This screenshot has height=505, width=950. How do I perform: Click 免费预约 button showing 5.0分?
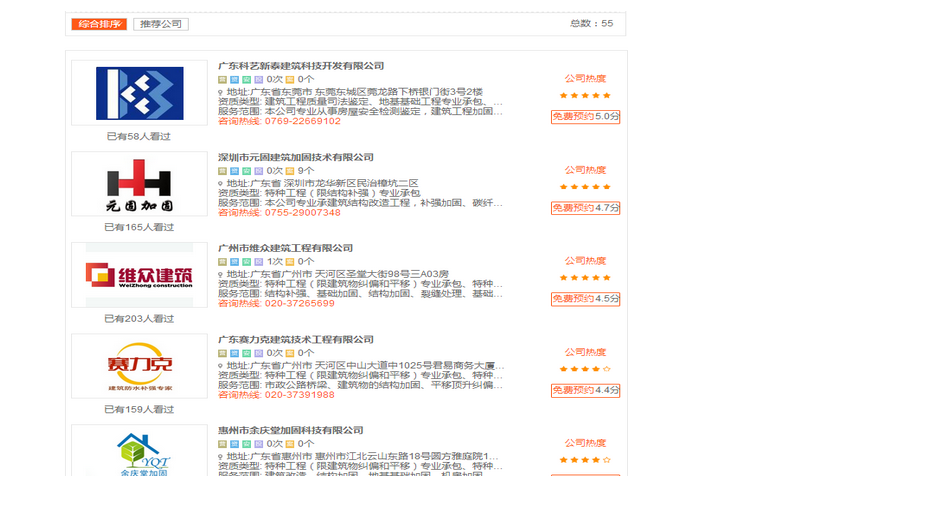(585, 117)
